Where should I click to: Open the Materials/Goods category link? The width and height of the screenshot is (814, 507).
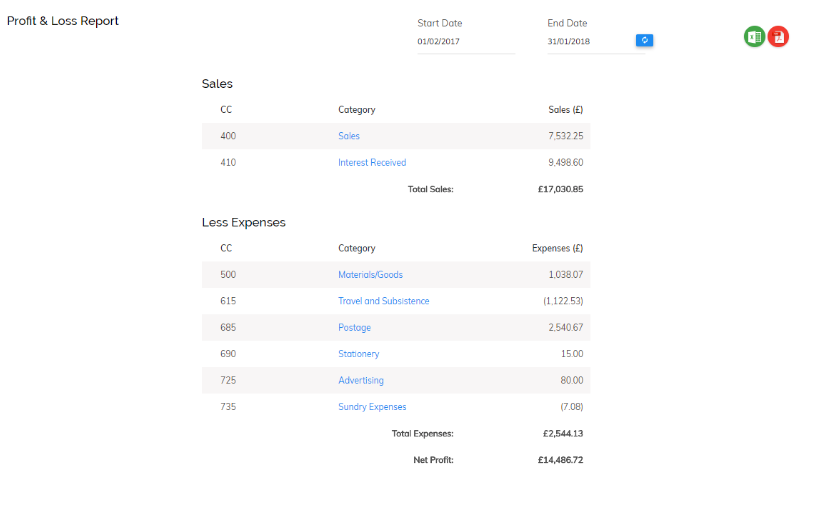[370, 275]
